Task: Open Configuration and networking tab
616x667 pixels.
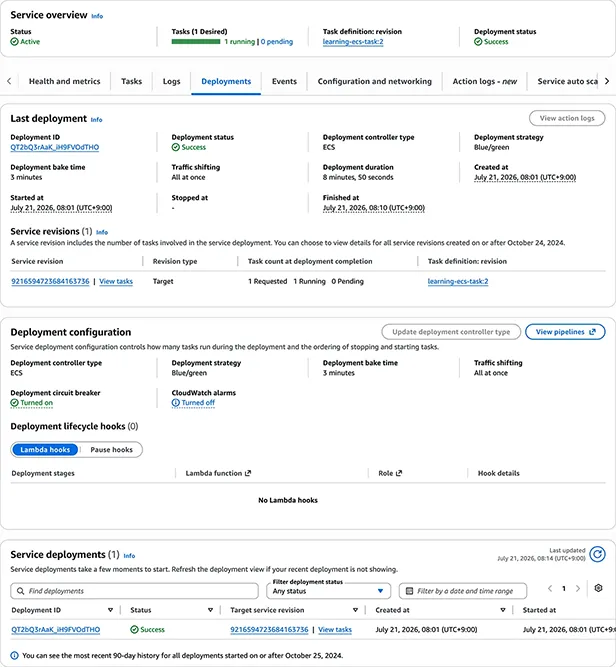Action: pyautogui.click(x=374, y=81)
